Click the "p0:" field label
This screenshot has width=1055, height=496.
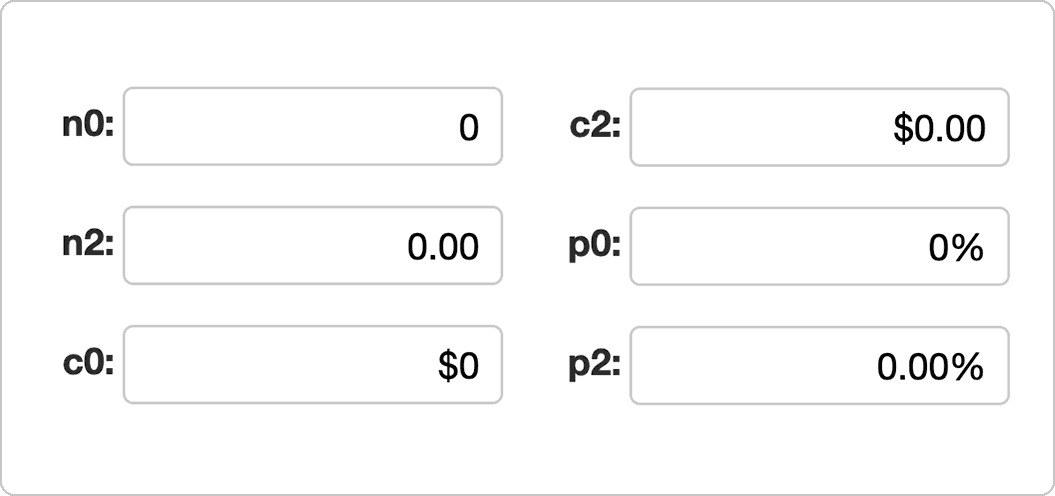[595, 246]
